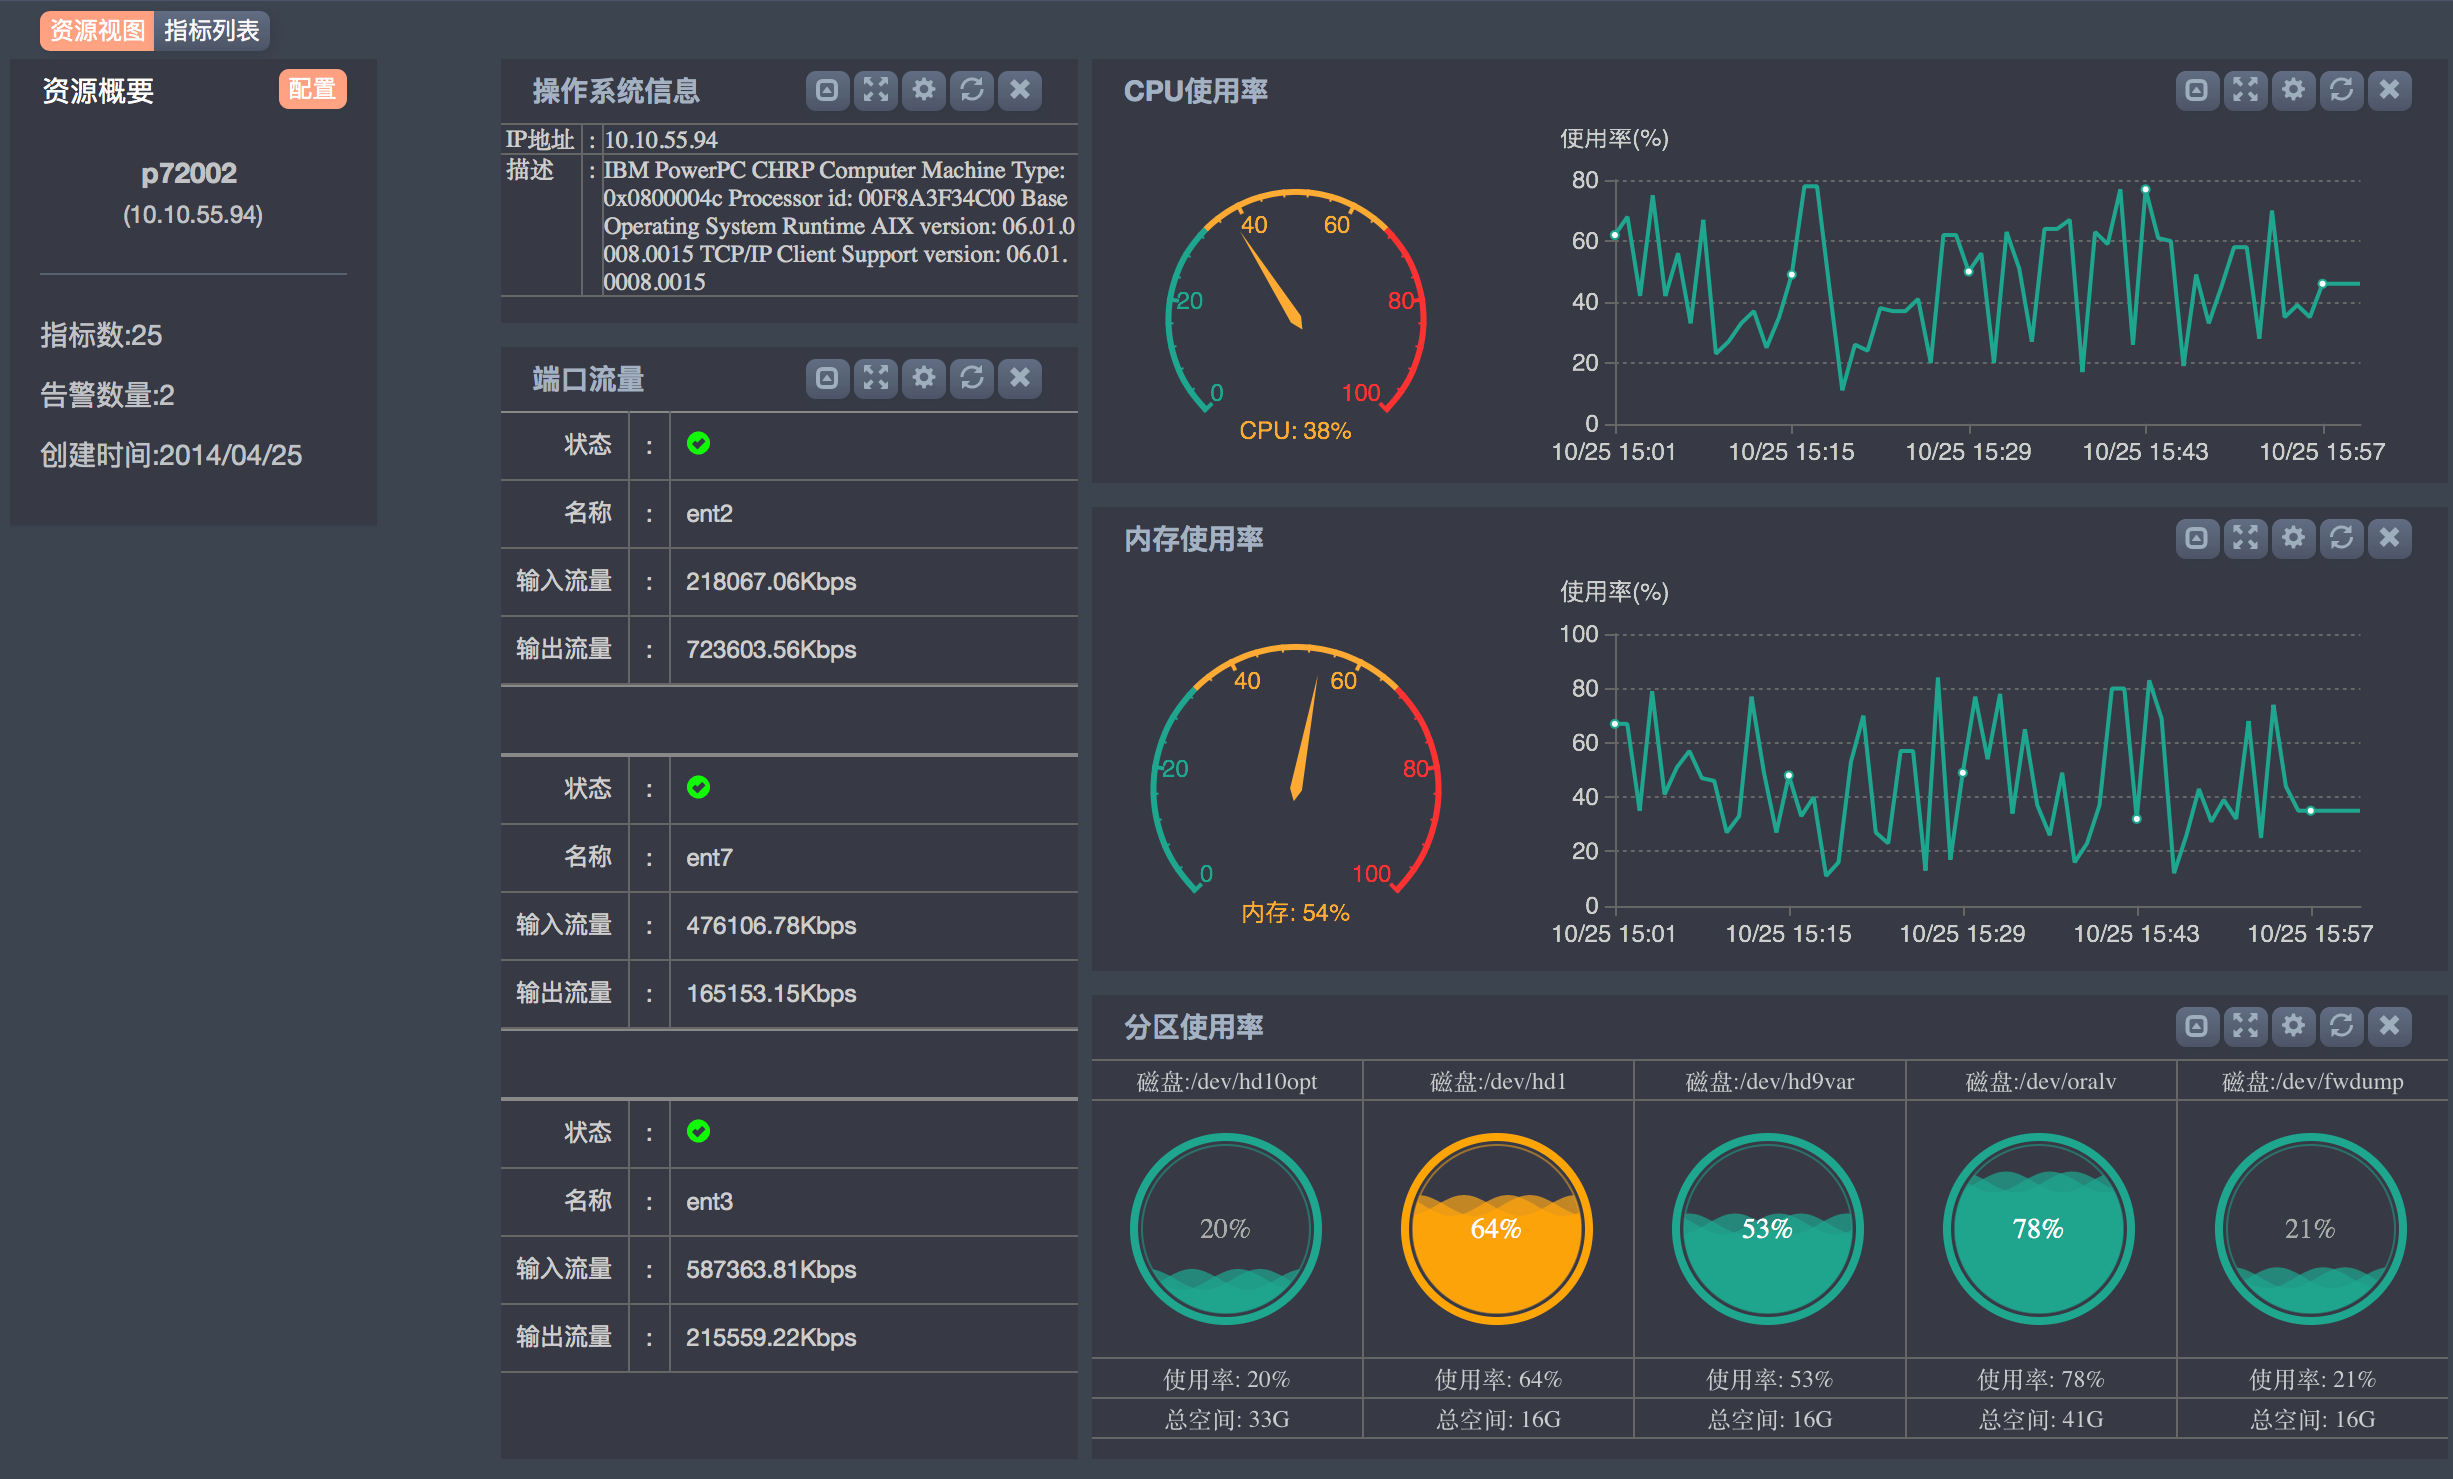Click the ent7 green status indicator

pos(698,787)
